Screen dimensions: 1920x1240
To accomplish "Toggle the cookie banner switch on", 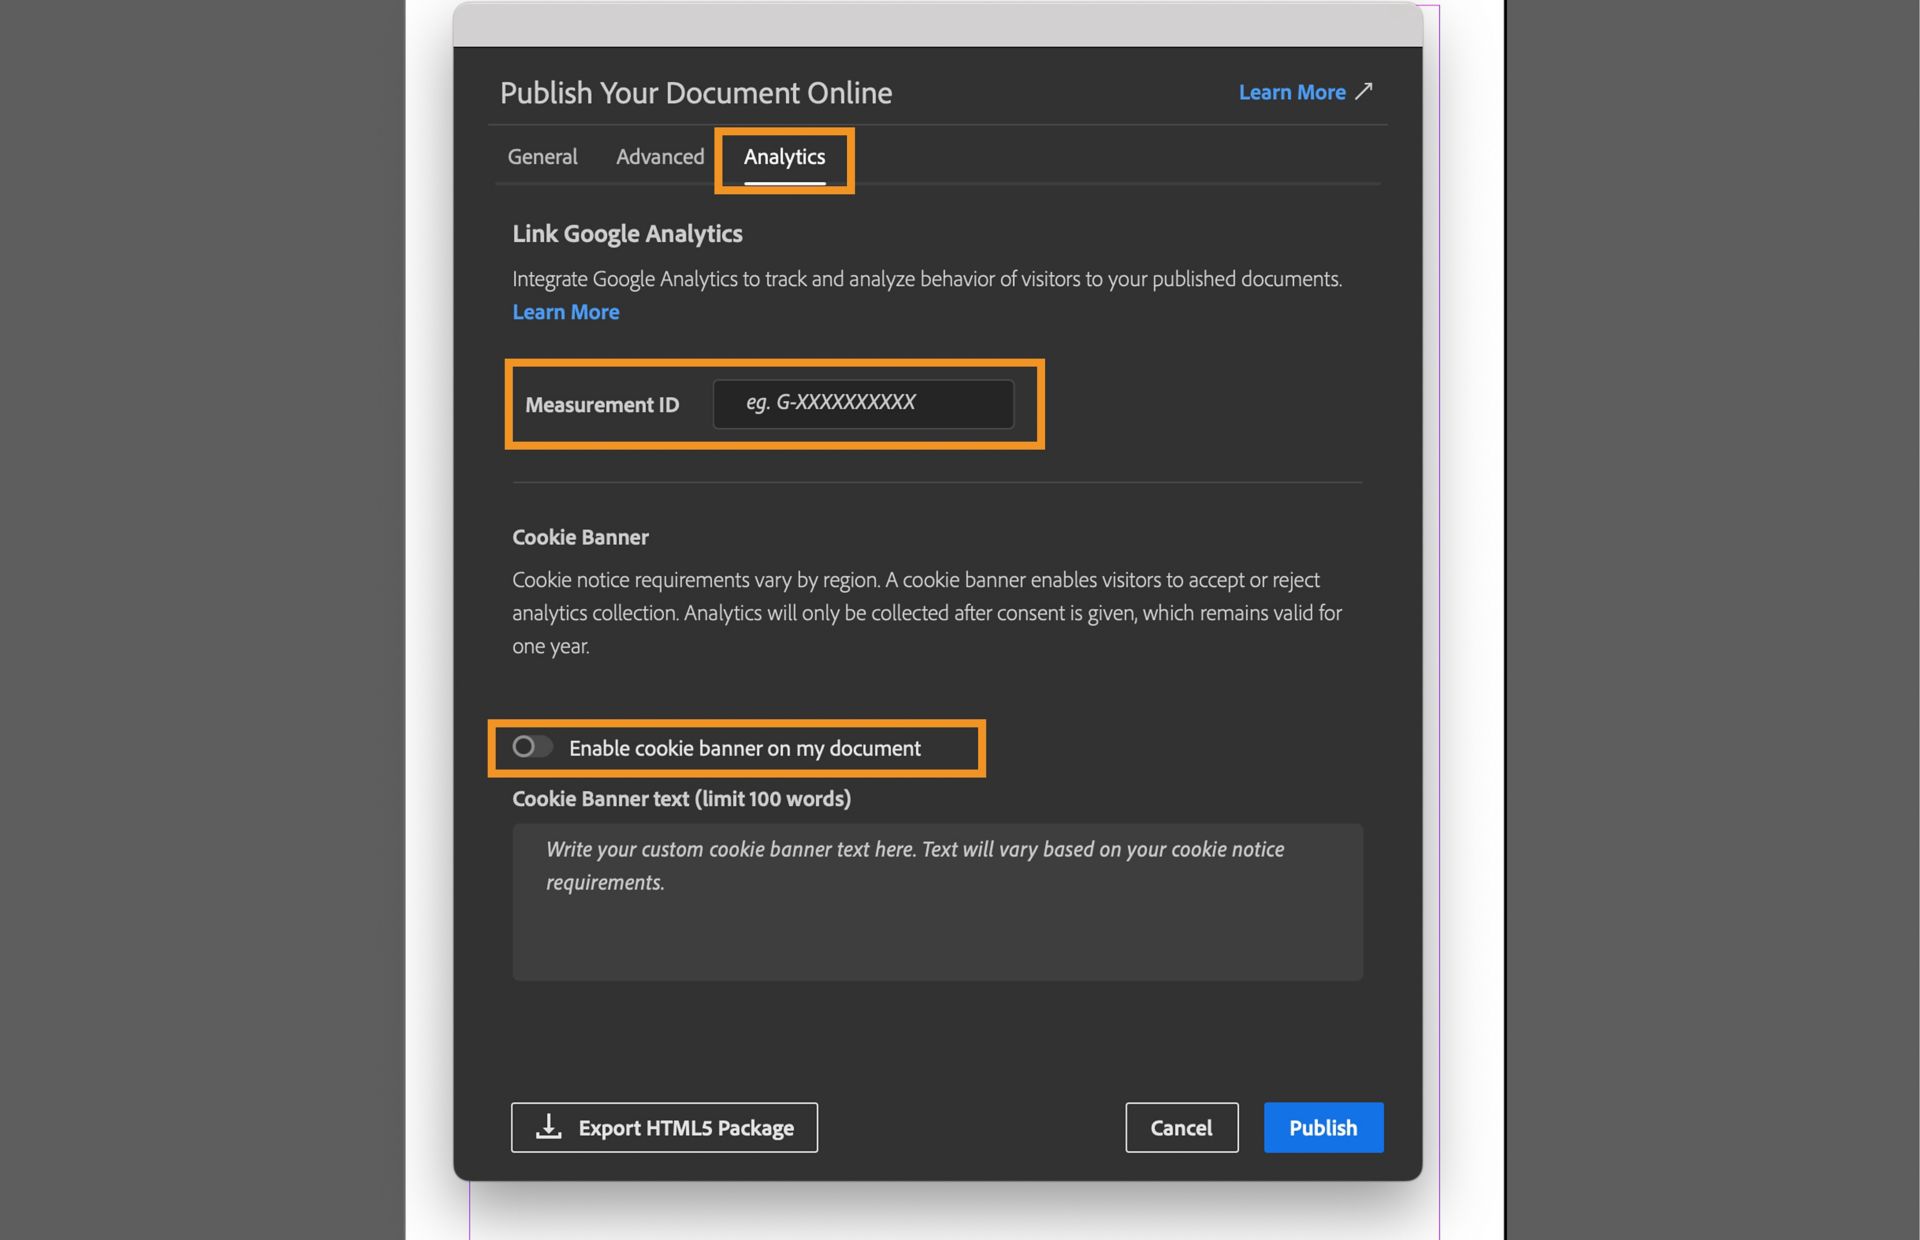I will tap(531, 747).
